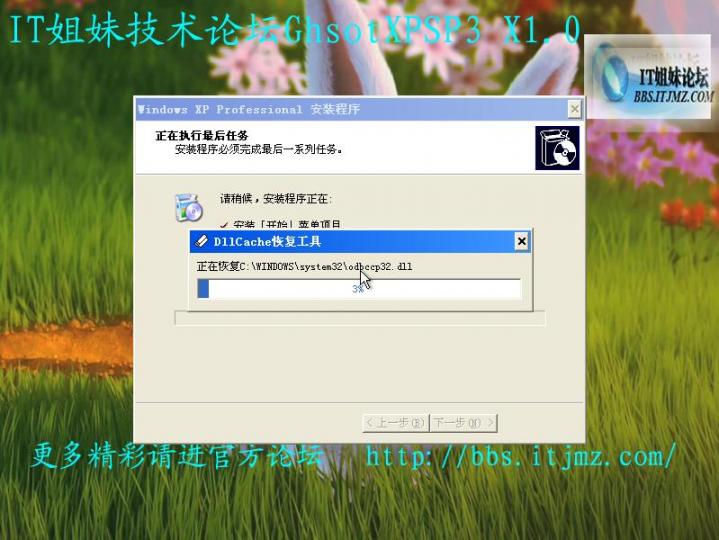Click the DllCache tool title bar icon
The width and height of the screenshot is (719, 540).
click(x=201, y=241)
